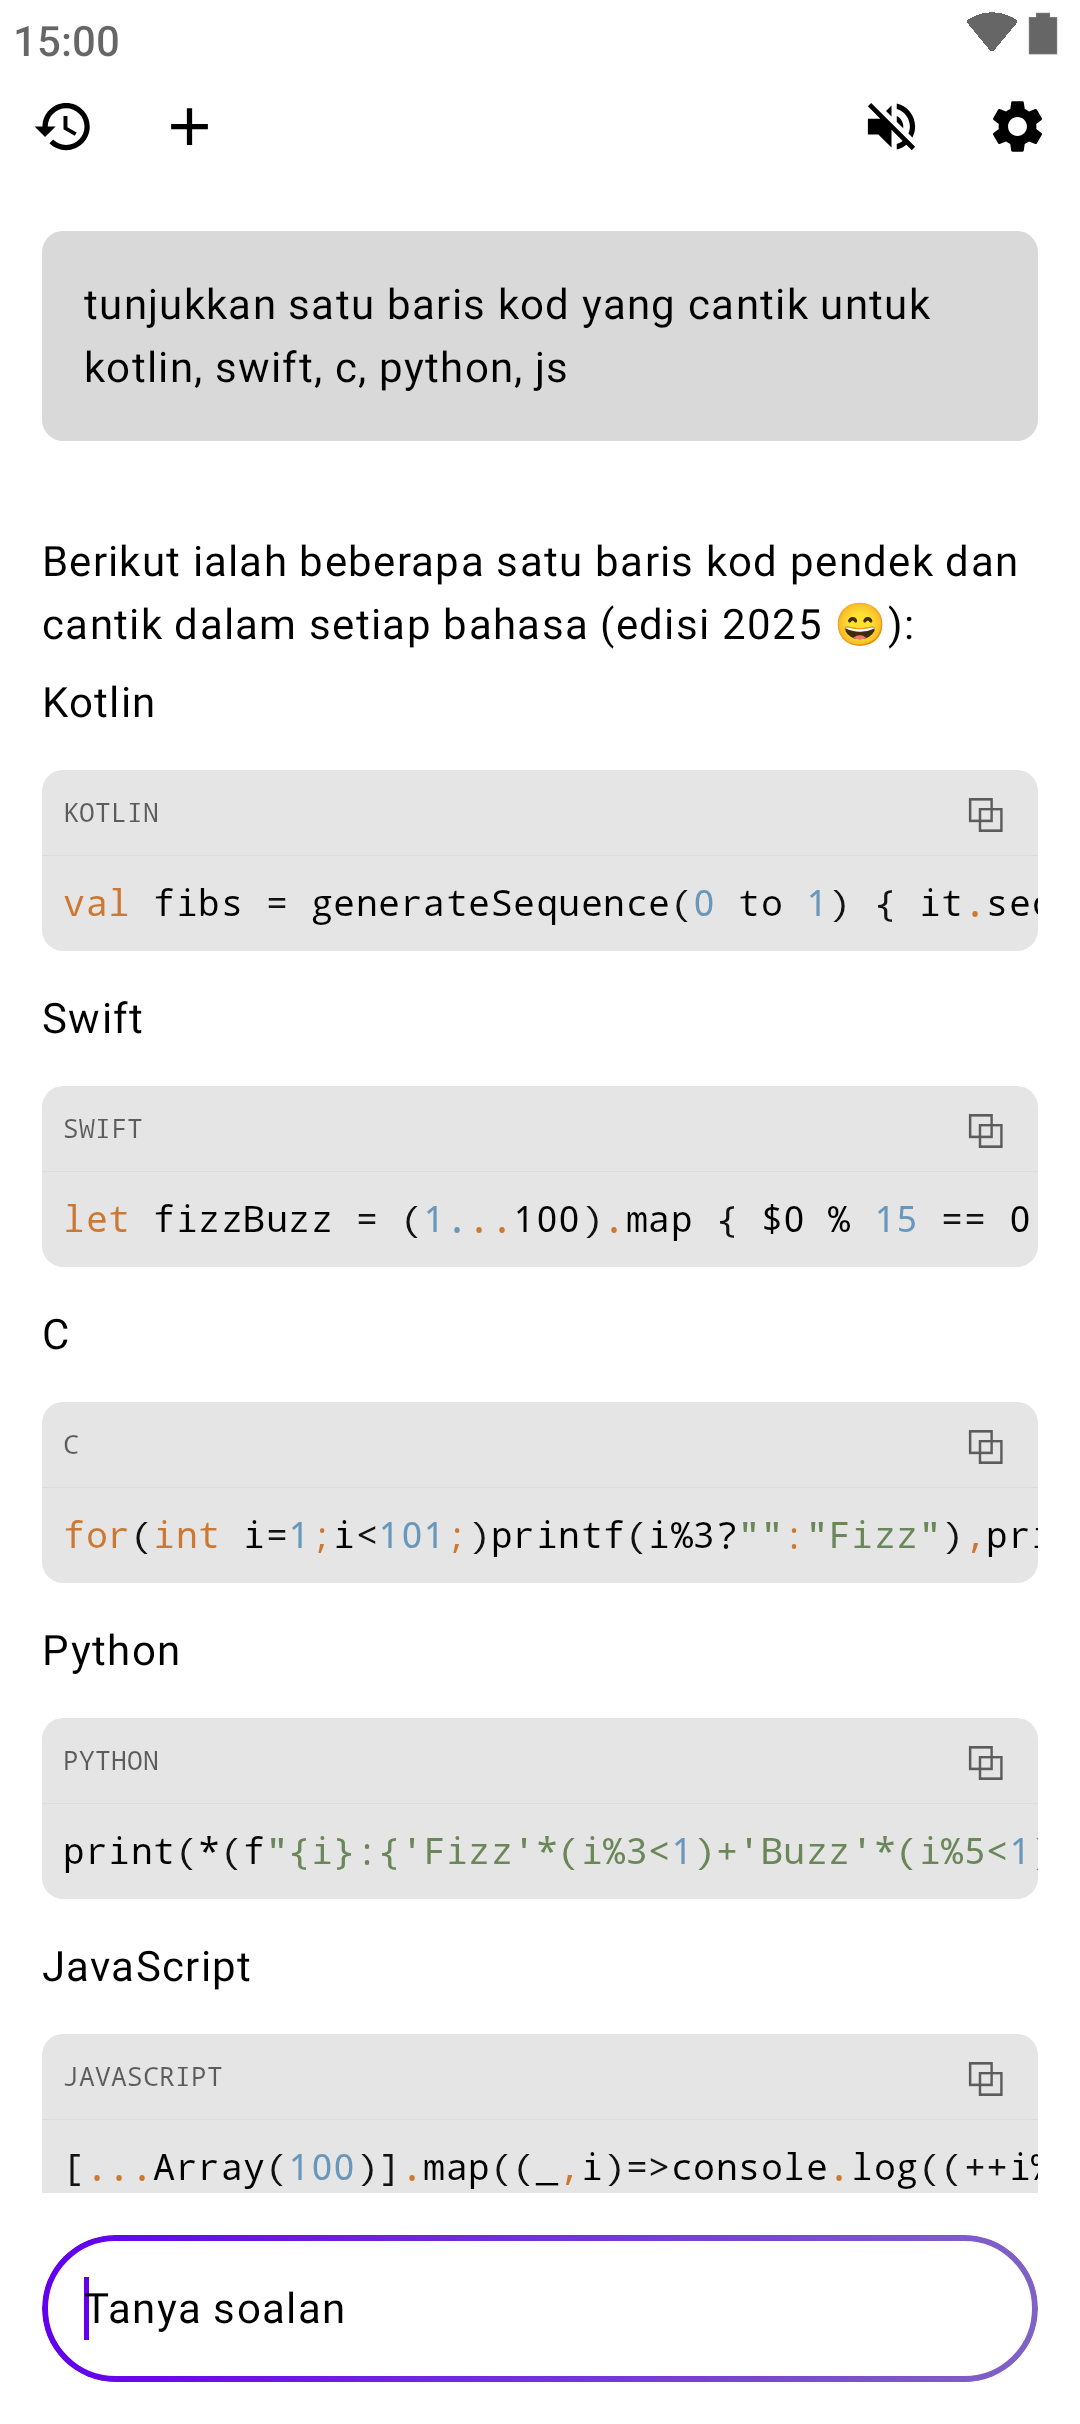Tap the "Tanya soalan" input field

[x=540, y=2308]
